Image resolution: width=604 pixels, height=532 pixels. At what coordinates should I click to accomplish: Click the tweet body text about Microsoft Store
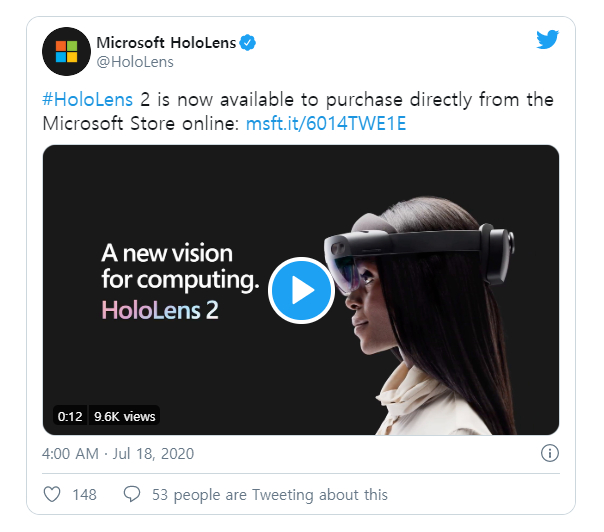coord(298,111)
